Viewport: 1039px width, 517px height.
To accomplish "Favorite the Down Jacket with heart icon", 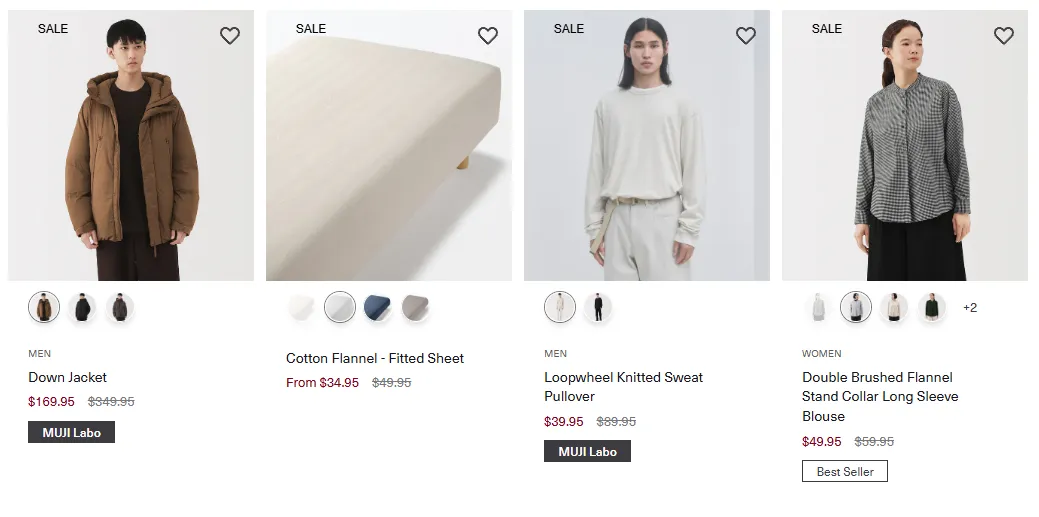I will pos(230,36).
